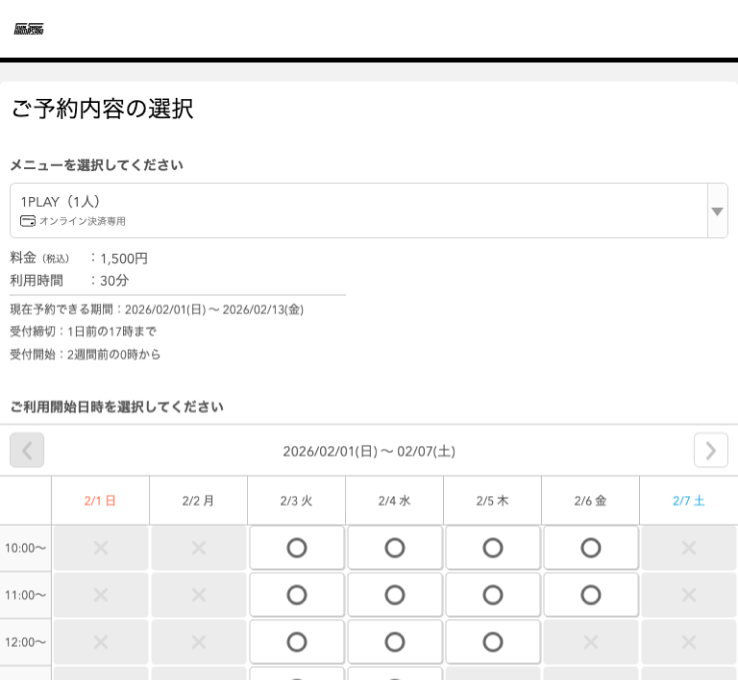Select 2/4 水 11:00 available slot
This screenshot has height=680, width=738.
point(395,595)
